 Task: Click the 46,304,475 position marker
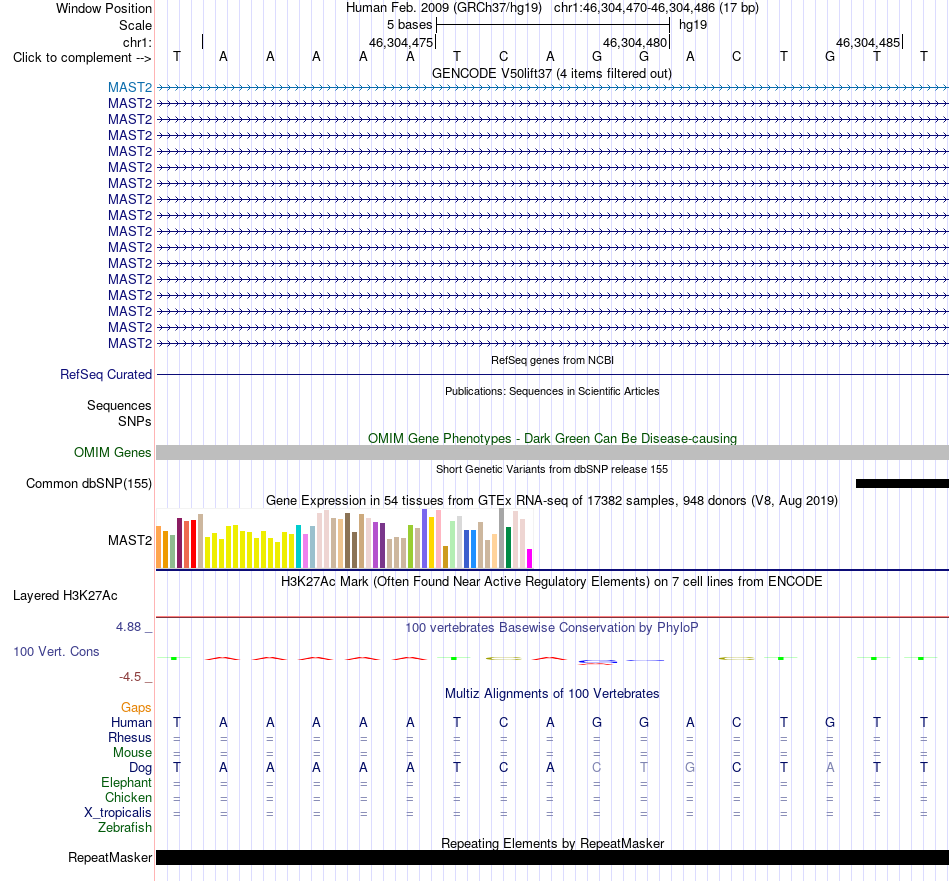tap(401, 42)
